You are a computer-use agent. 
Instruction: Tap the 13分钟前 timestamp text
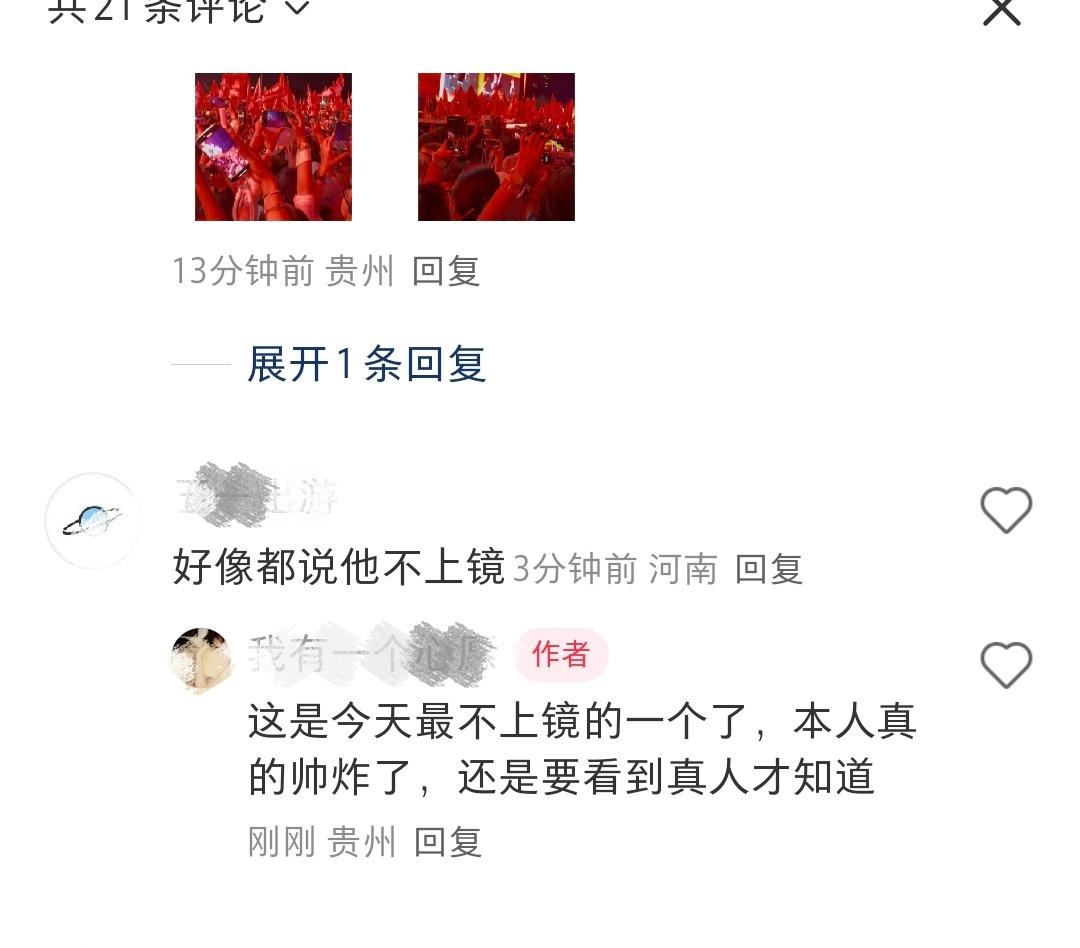pos(242,271)
